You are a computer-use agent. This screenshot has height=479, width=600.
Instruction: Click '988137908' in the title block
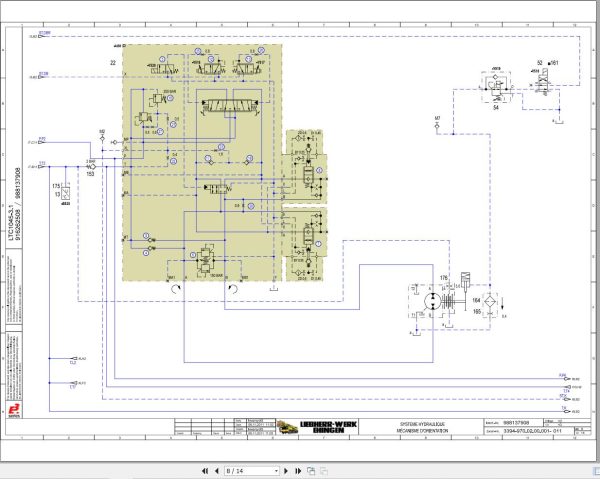click(x=516, y=423)
